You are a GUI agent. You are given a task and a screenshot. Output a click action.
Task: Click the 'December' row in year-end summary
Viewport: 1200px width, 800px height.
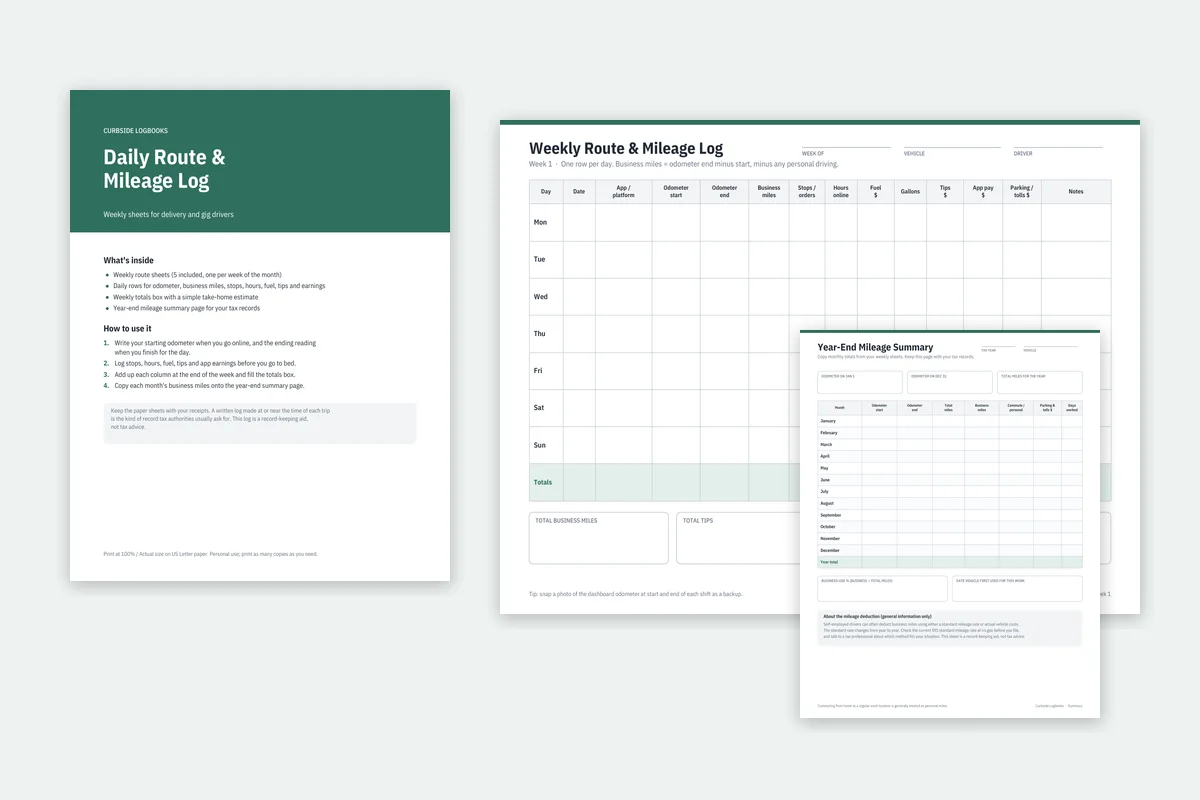tap(950, 550)
